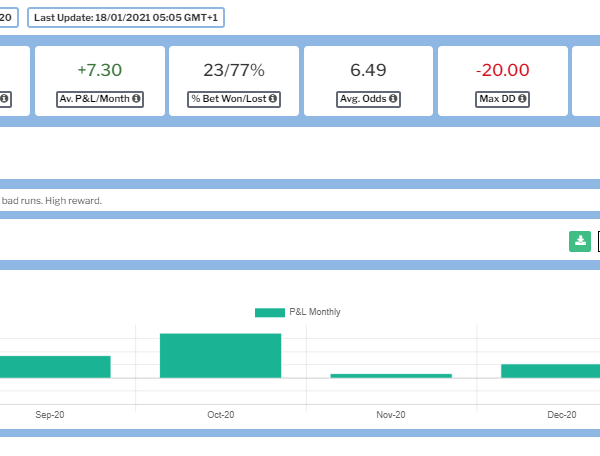
Task: Click the Oct-20 chart bar
Action: [x=220, y=356]
